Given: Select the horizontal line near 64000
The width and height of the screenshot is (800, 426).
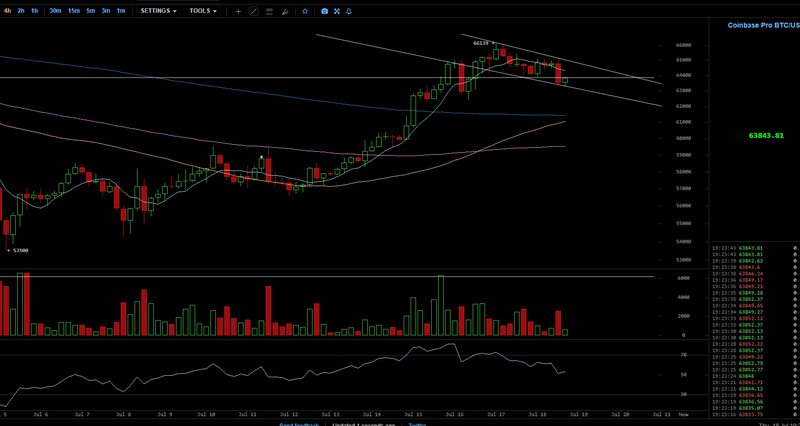Looking at the screenshot, I should 327,78.
